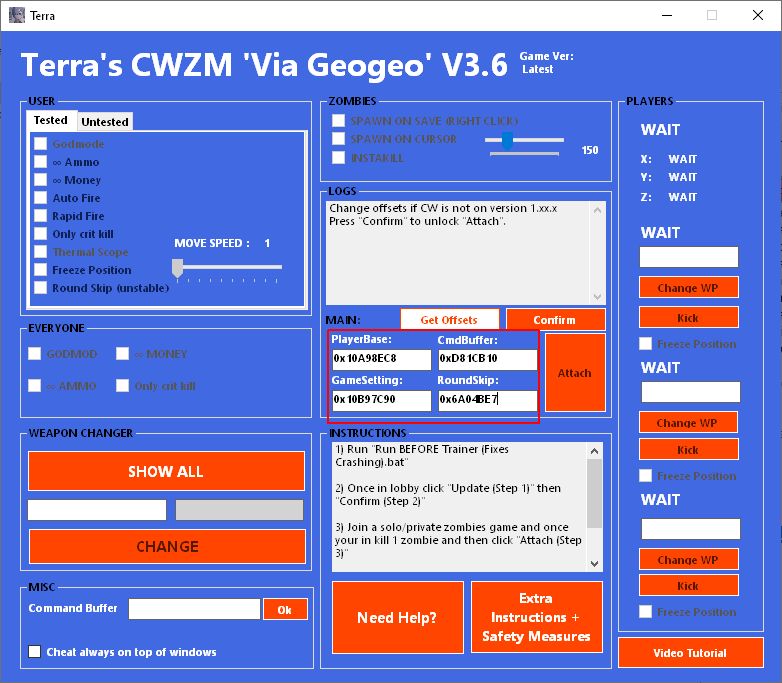Check infinite MONEY under EVERYONE
This screenshot has width=782, height=683.
(122, 354)
